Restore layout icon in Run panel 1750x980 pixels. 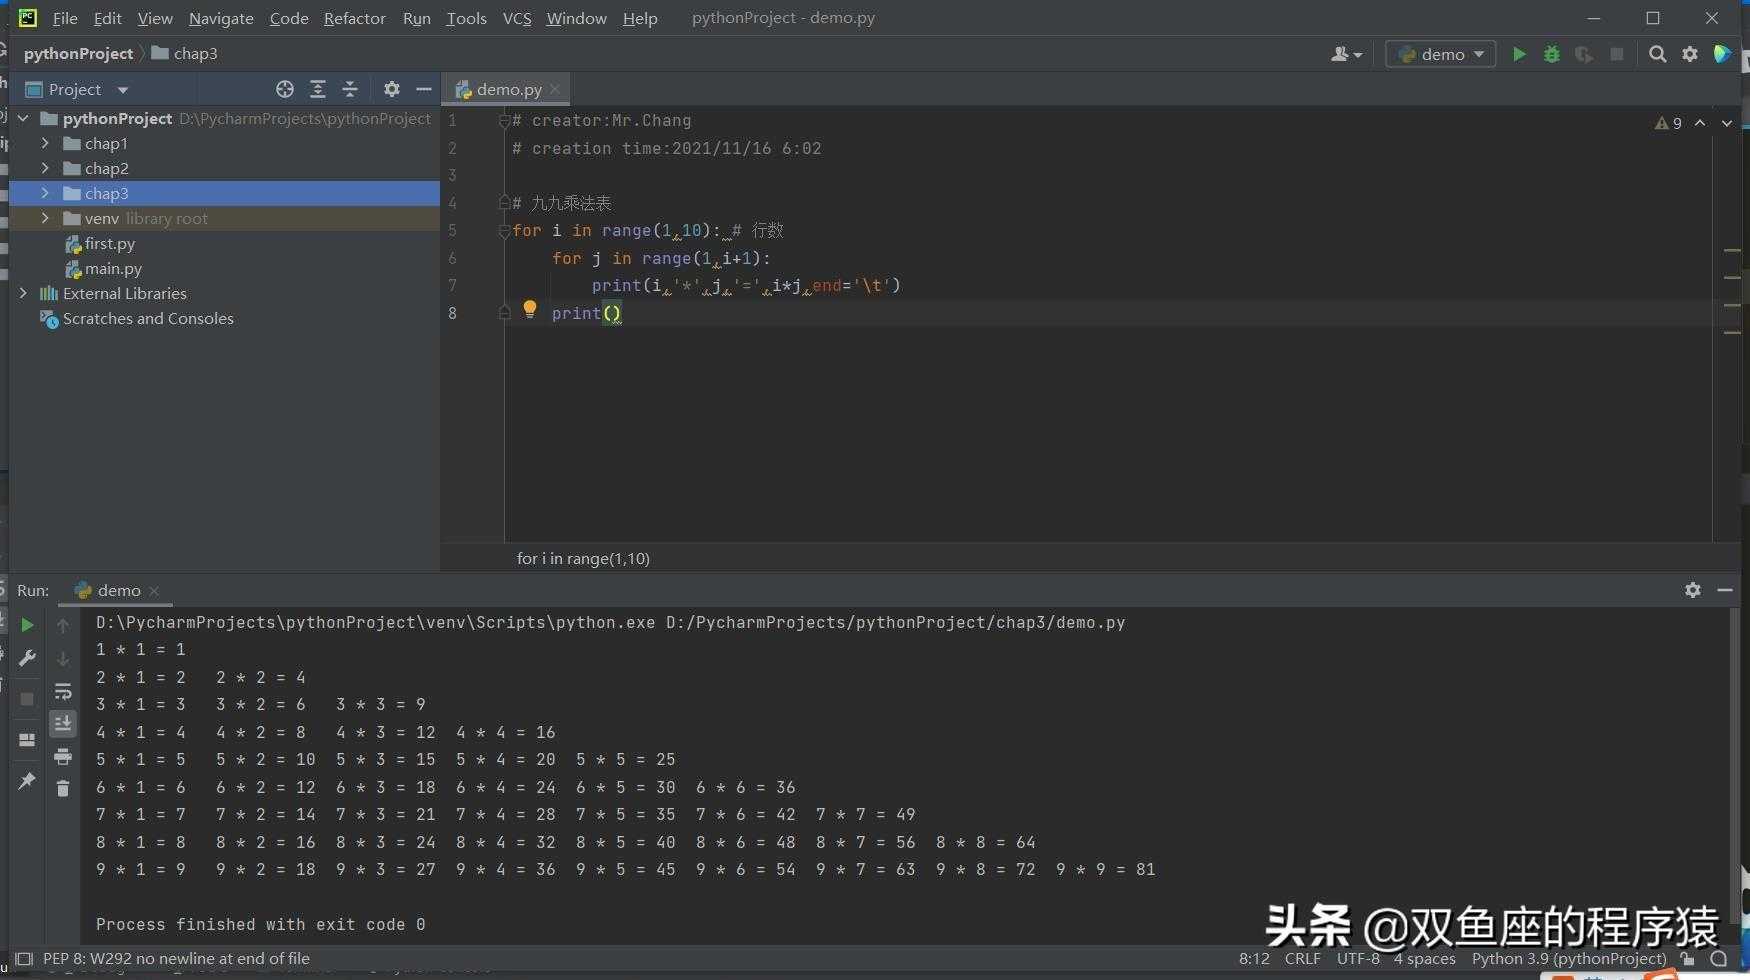coord(27,740)
